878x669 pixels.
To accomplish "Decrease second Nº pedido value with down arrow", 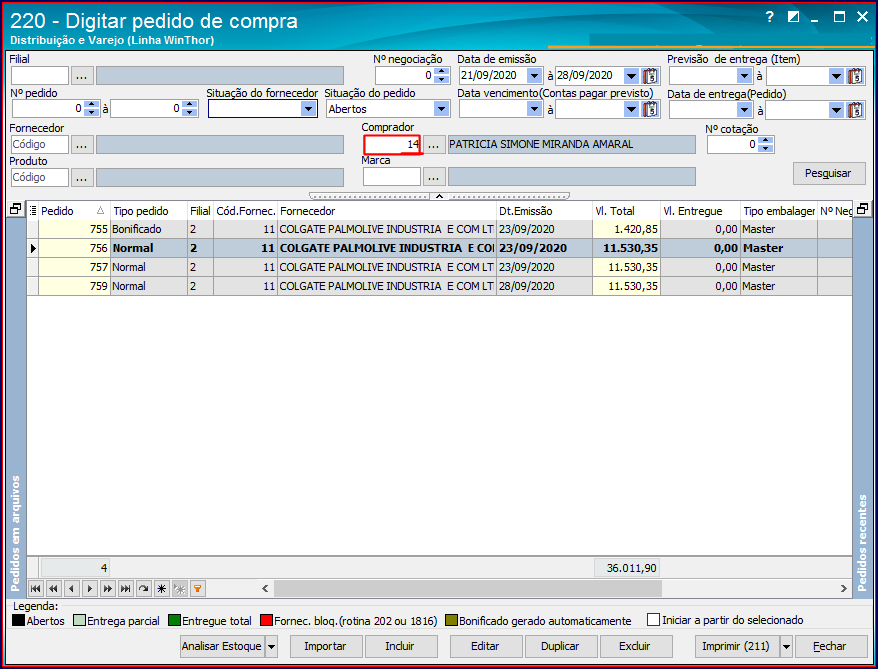I will click(x=190, y=113).
